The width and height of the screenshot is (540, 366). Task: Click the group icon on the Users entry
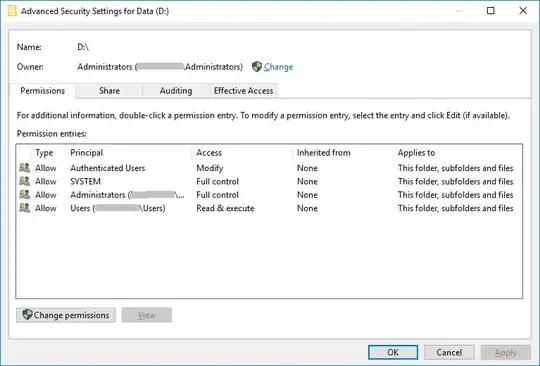[24, 208]
